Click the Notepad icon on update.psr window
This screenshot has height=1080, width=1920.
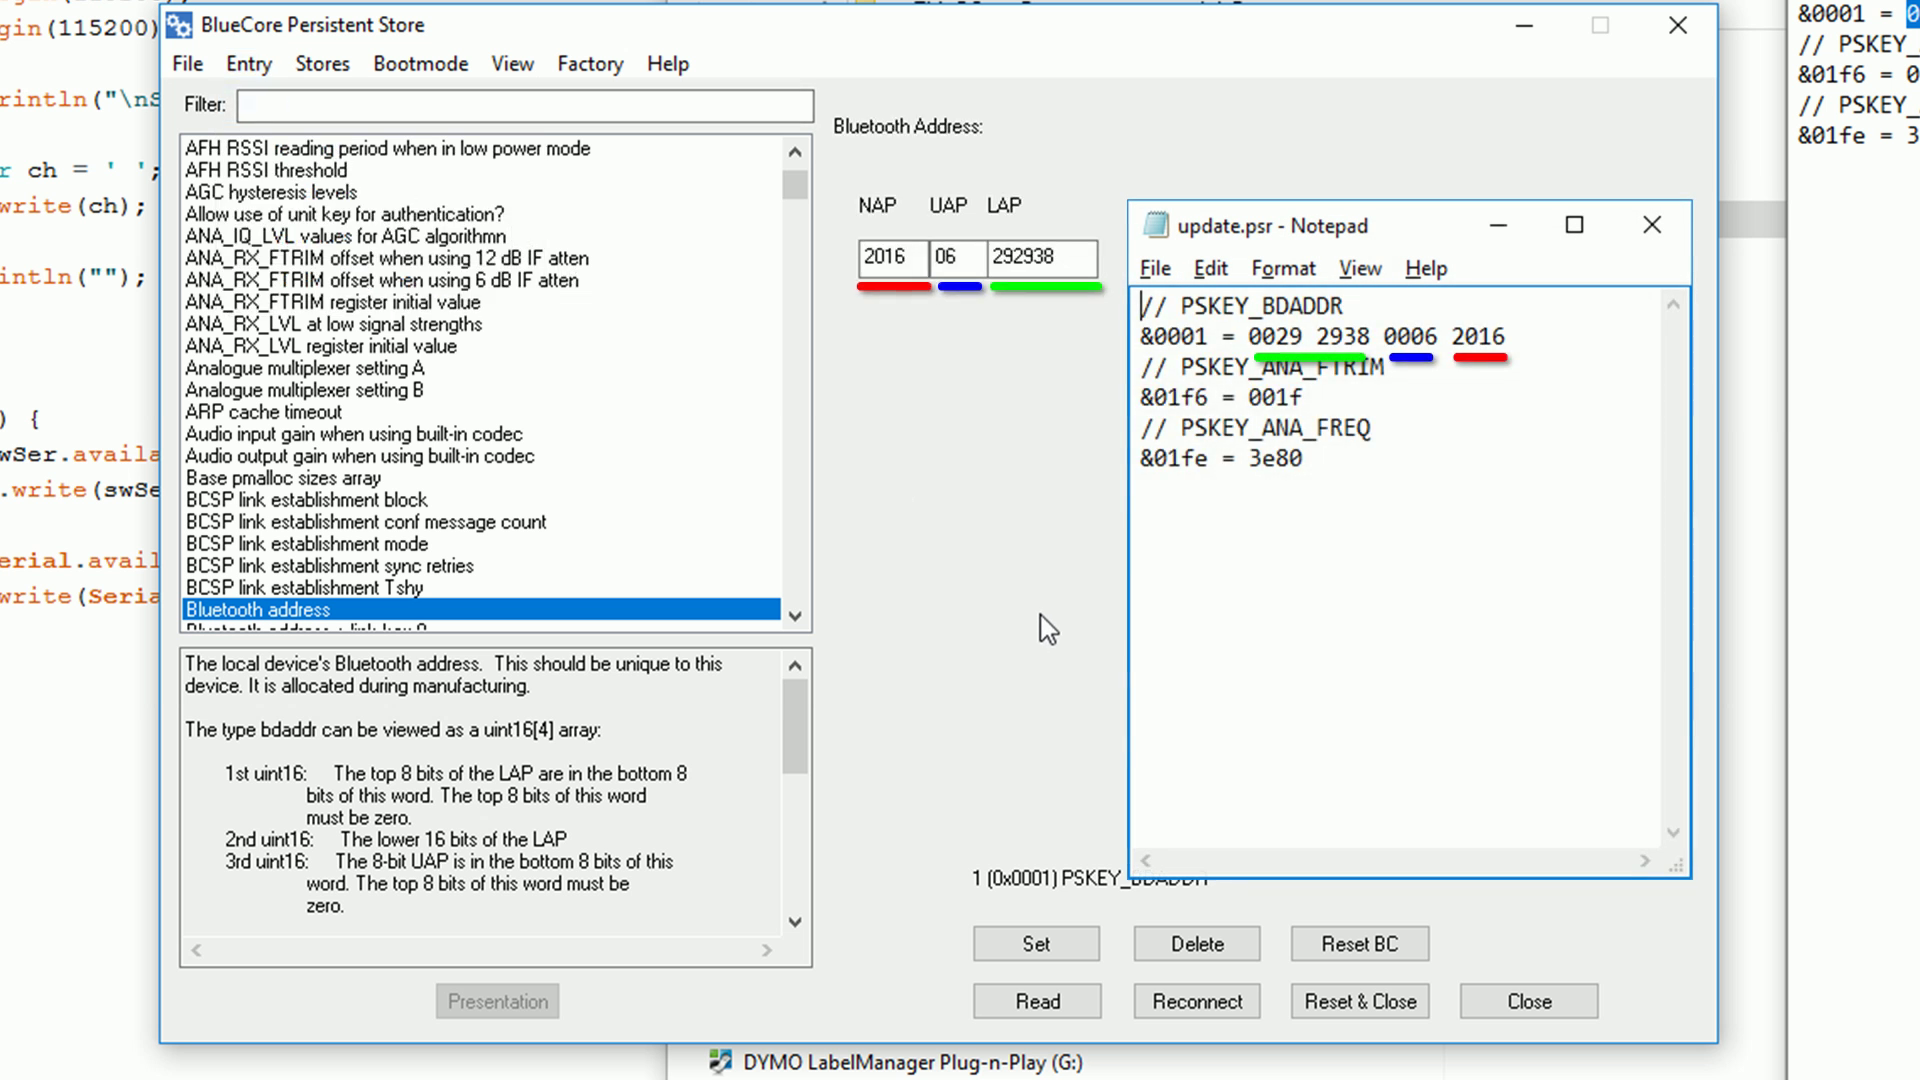click(x=1159, y=225)
